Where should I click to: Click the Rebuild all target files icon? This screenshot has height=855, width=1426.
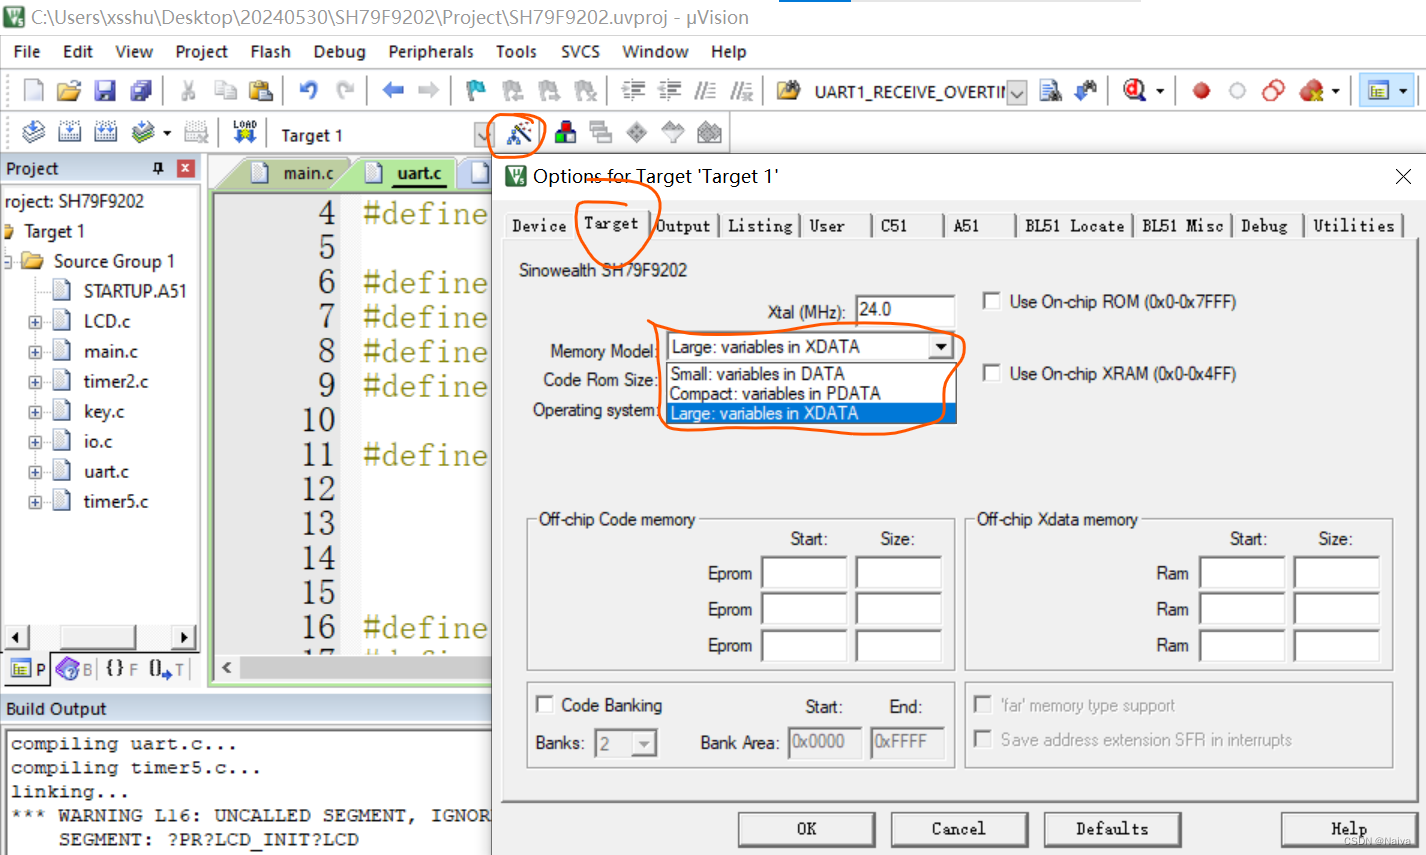[104, 131]
